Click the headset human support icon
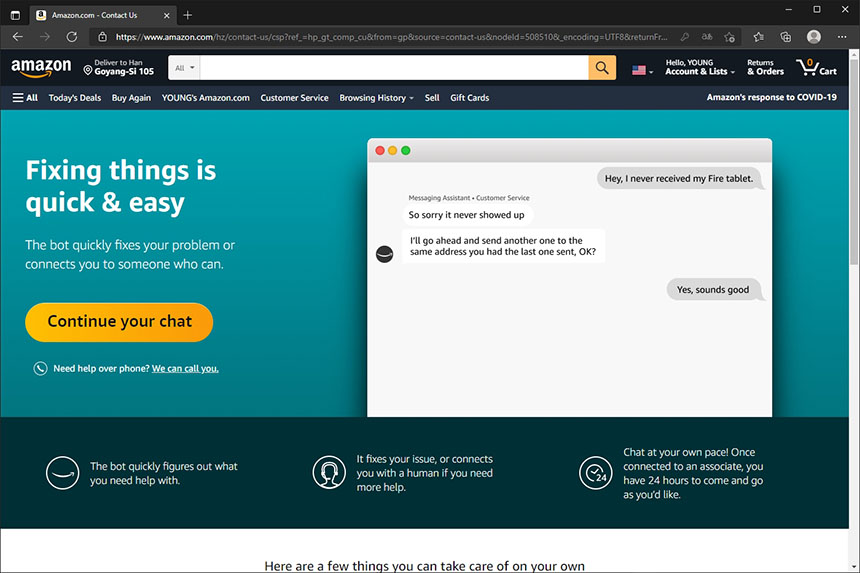 coord(329,473)
